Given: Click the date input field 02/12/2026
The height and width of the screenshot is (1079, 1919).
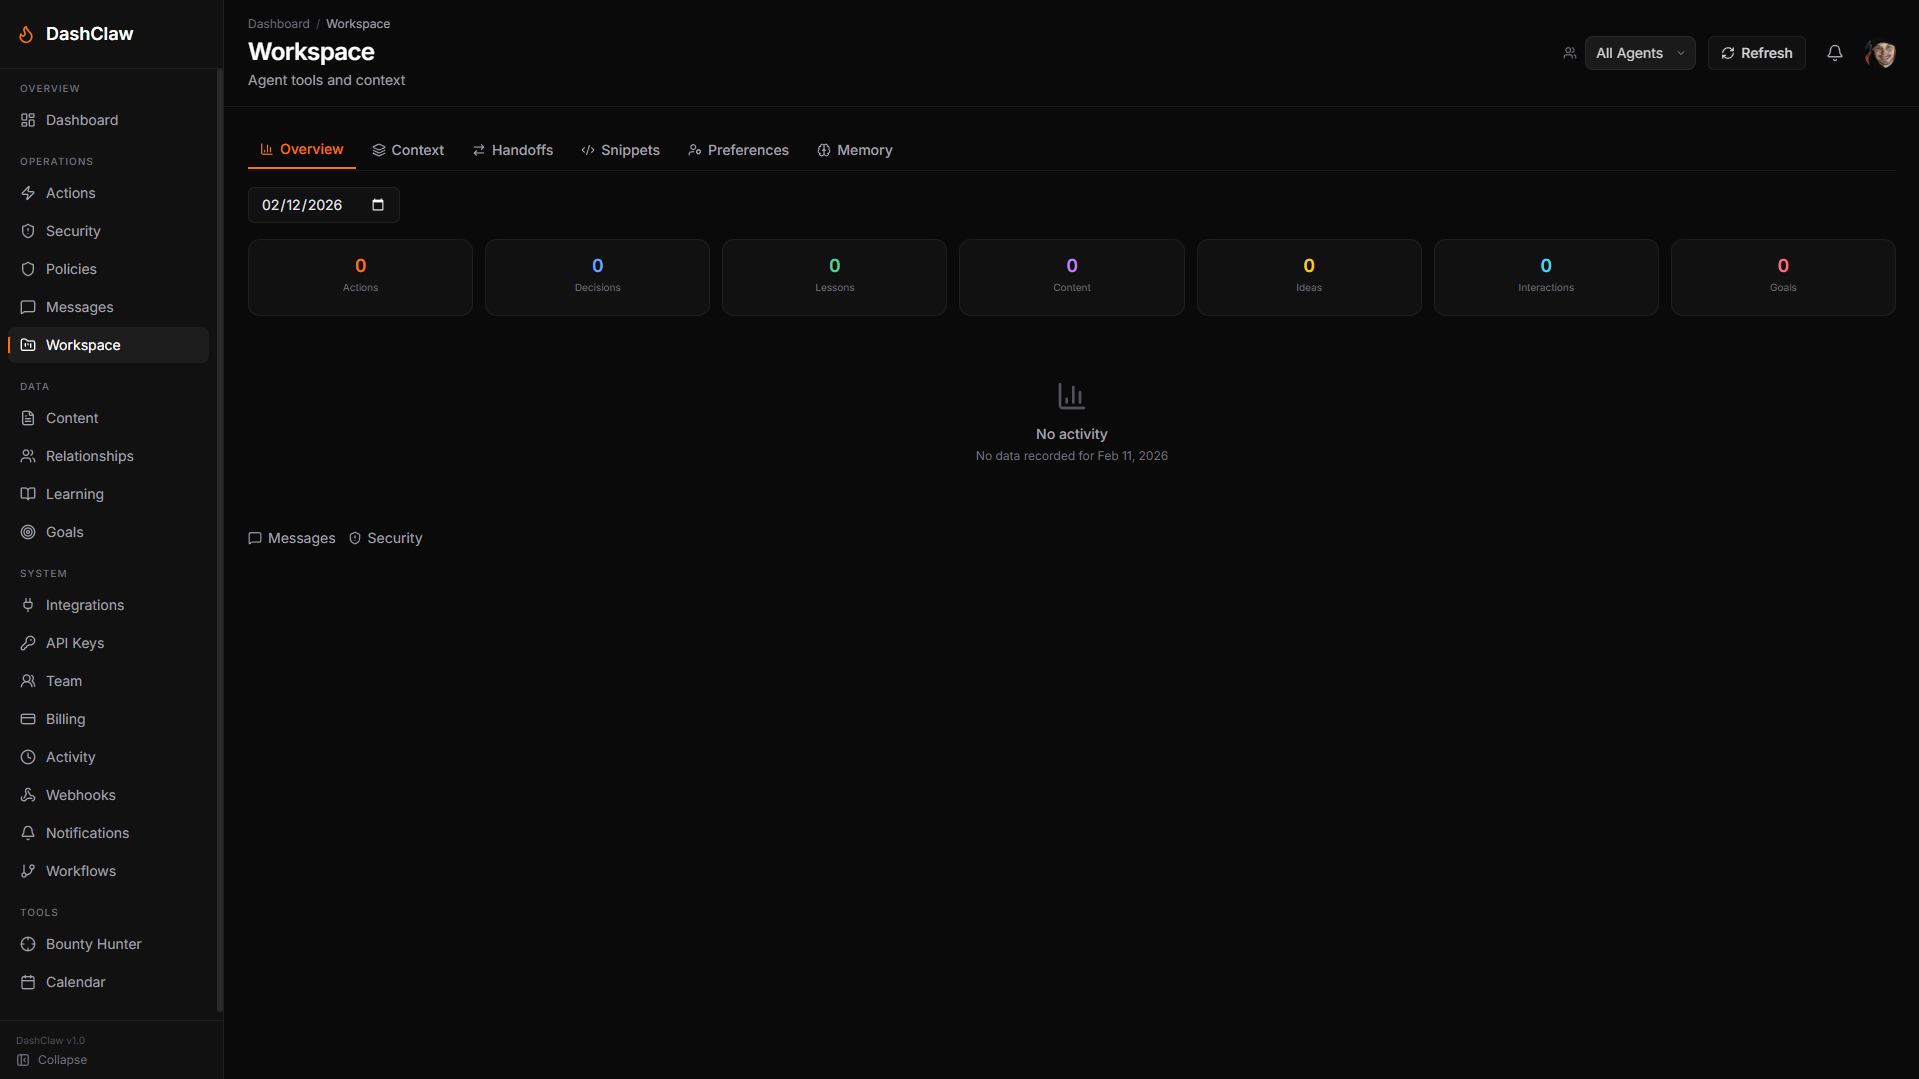Looking at the screenshot, I should pos(303,205).
